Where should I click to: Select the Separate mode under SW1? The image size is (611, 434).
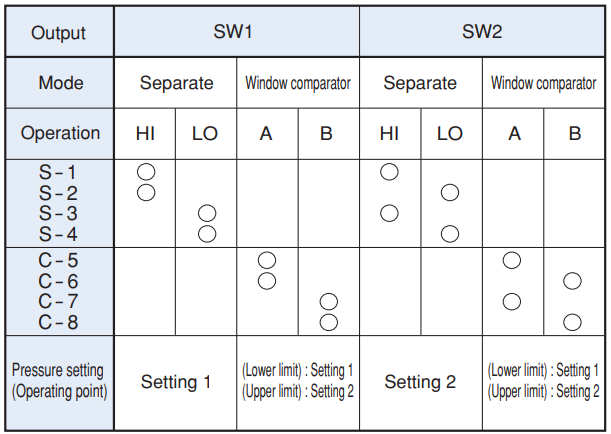point(176,83)
